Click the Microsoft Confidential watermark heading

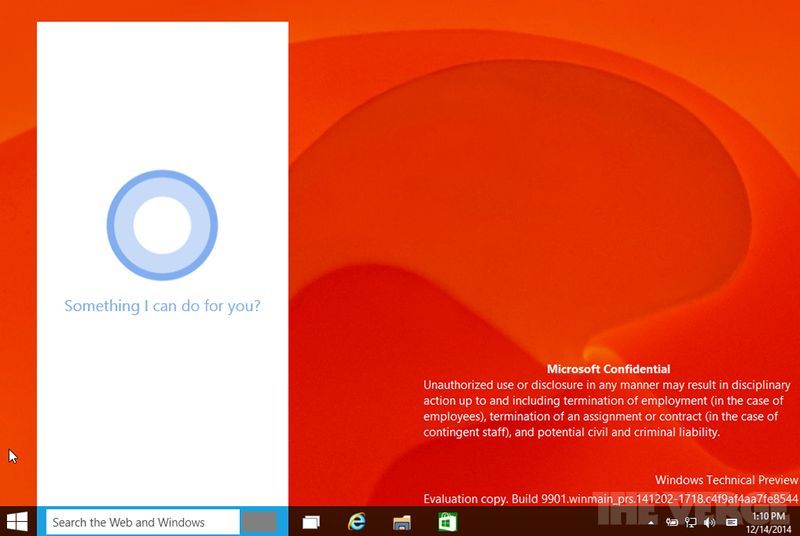point(608,369)
